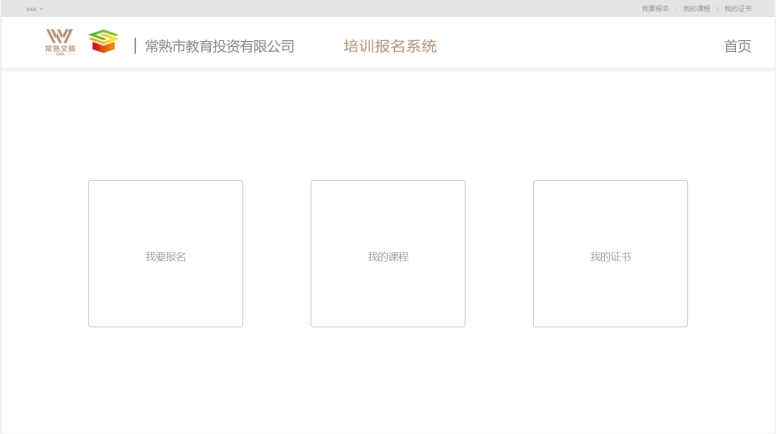This screenshot has width=776, height=434.
Task: Click the 常熟文旅 logo in the header
Action: click(60, 42)
